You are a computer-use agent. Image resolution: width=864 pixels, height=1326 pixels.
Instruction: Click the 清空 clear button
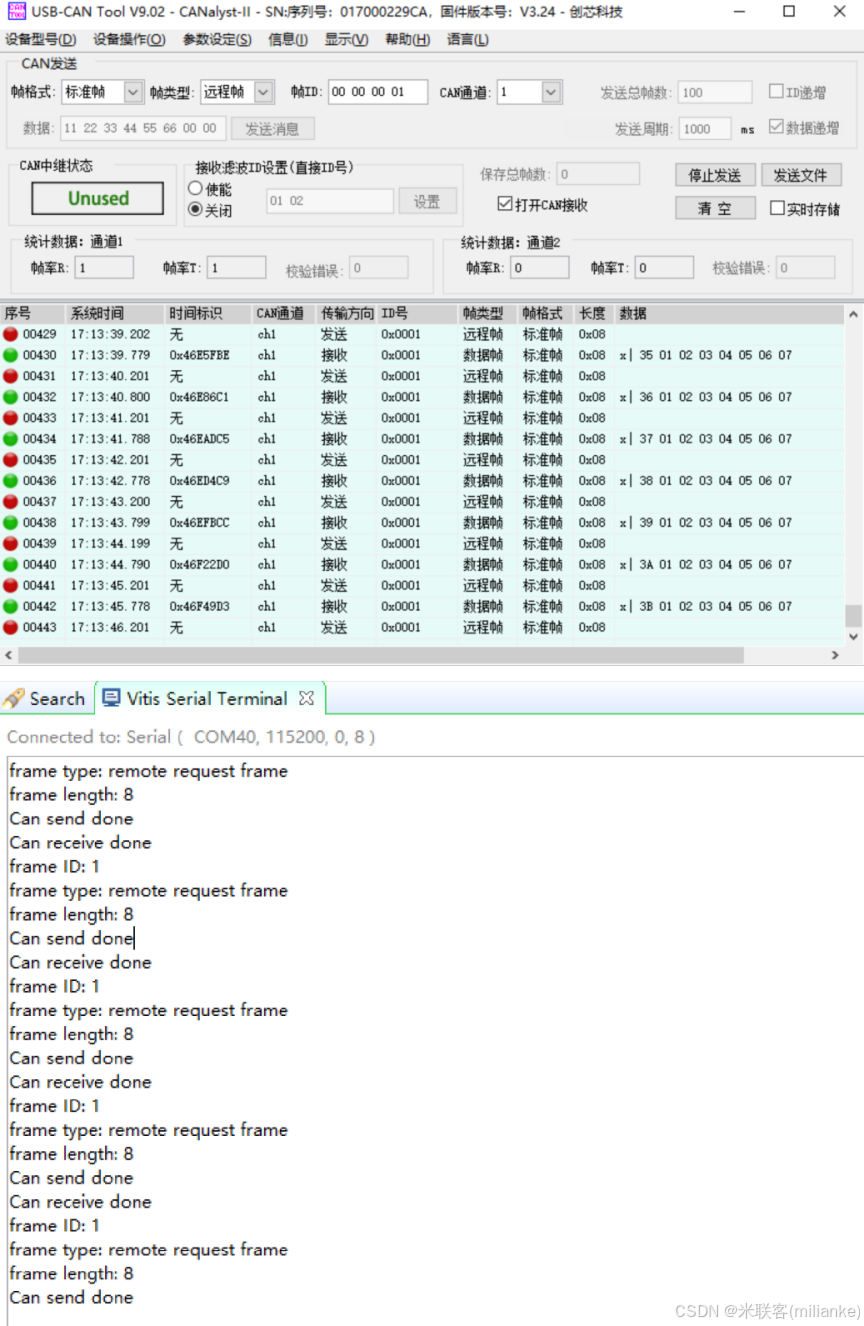click(x=714, y=207)
